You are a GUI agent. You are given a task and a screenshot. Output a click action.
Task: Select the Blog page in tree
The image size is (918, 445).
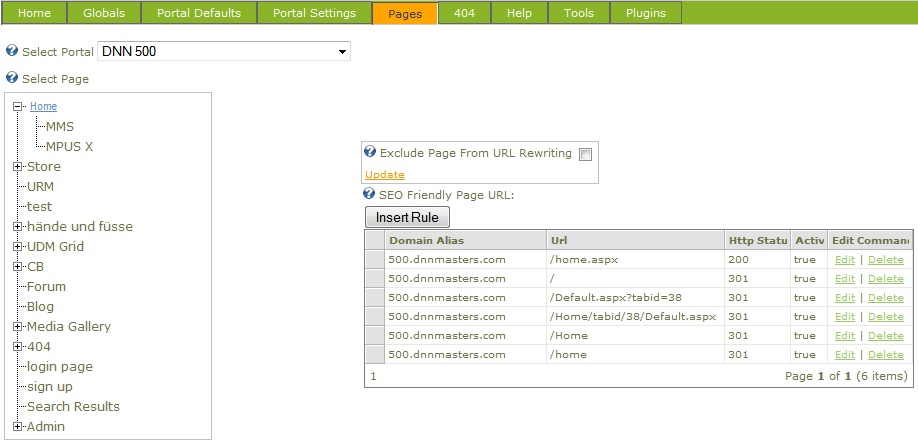point(40,307)
